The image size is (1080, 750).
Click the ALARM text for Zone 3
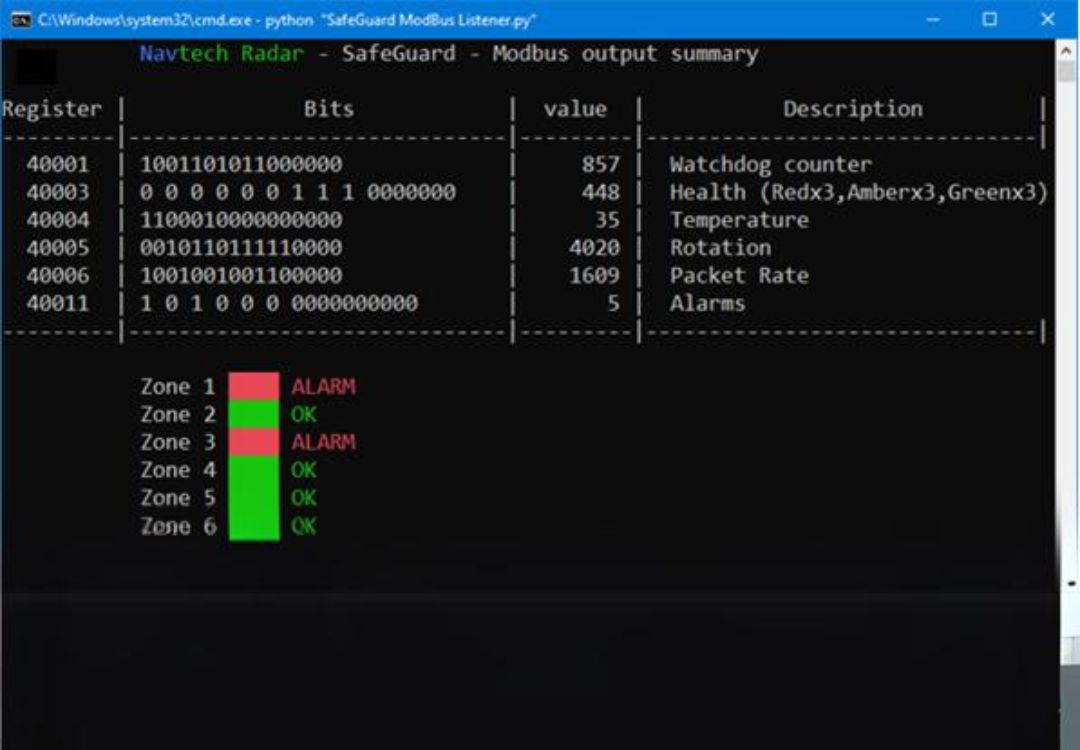324,442
